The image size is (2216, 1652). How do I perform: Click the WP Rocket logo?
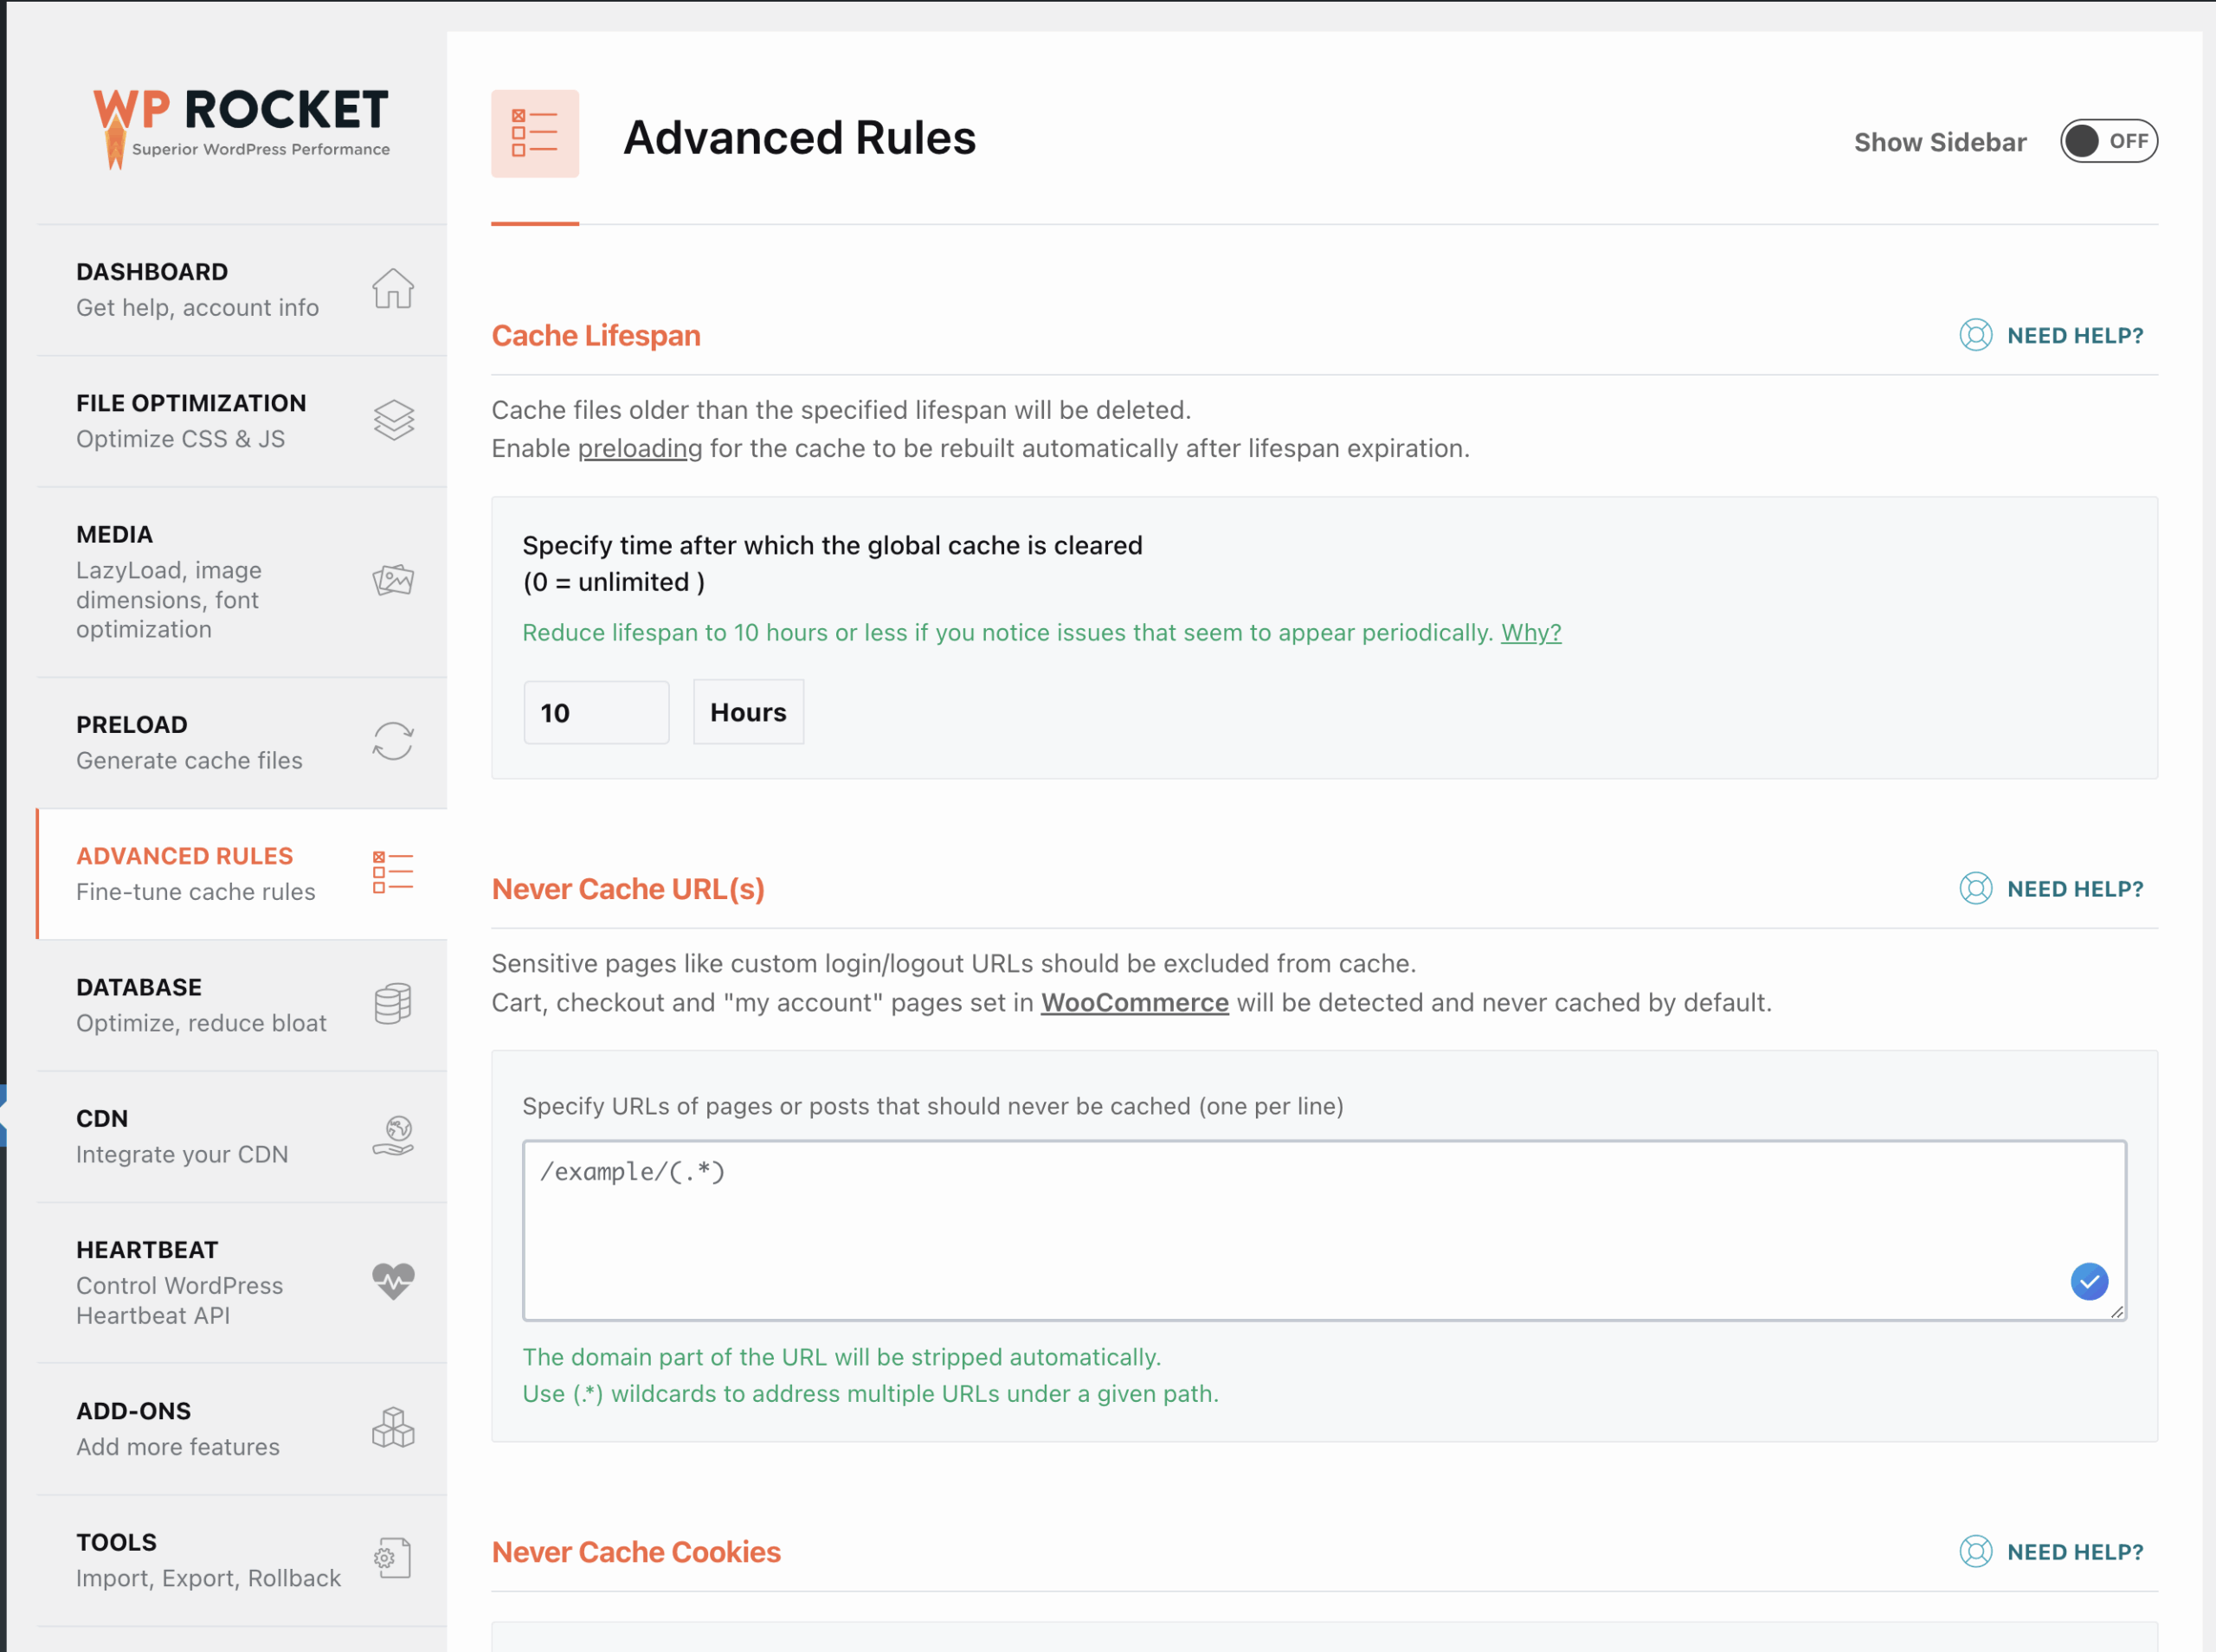241,127
